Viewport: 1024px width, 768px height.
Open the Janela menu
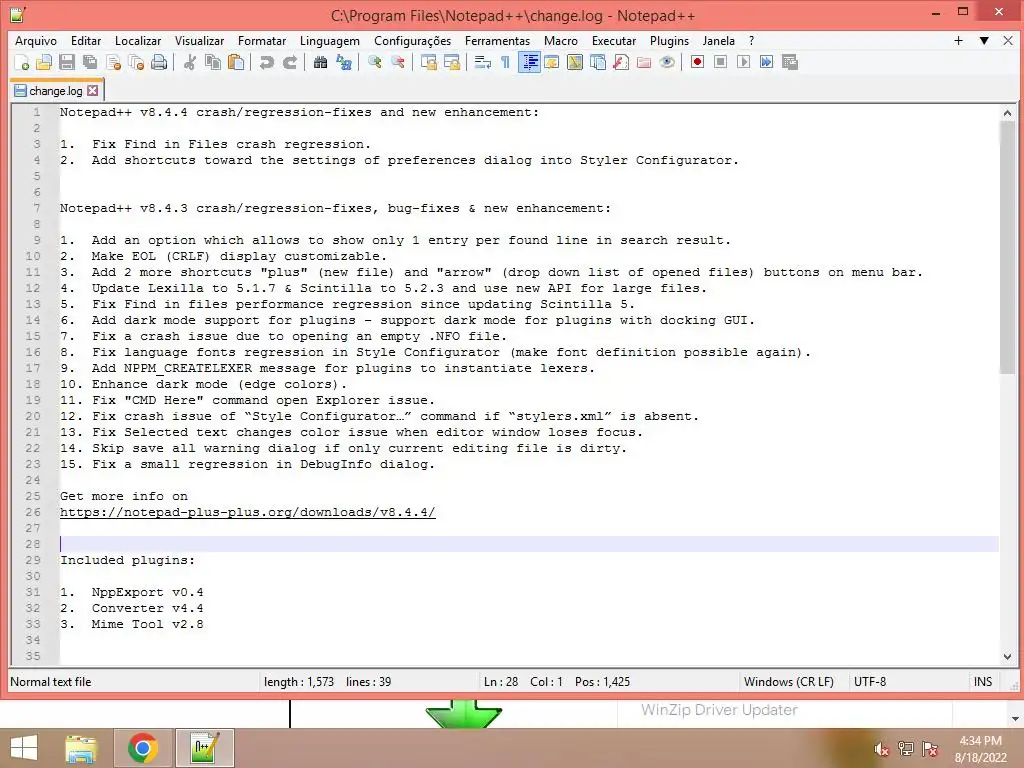tap(718, 40)
